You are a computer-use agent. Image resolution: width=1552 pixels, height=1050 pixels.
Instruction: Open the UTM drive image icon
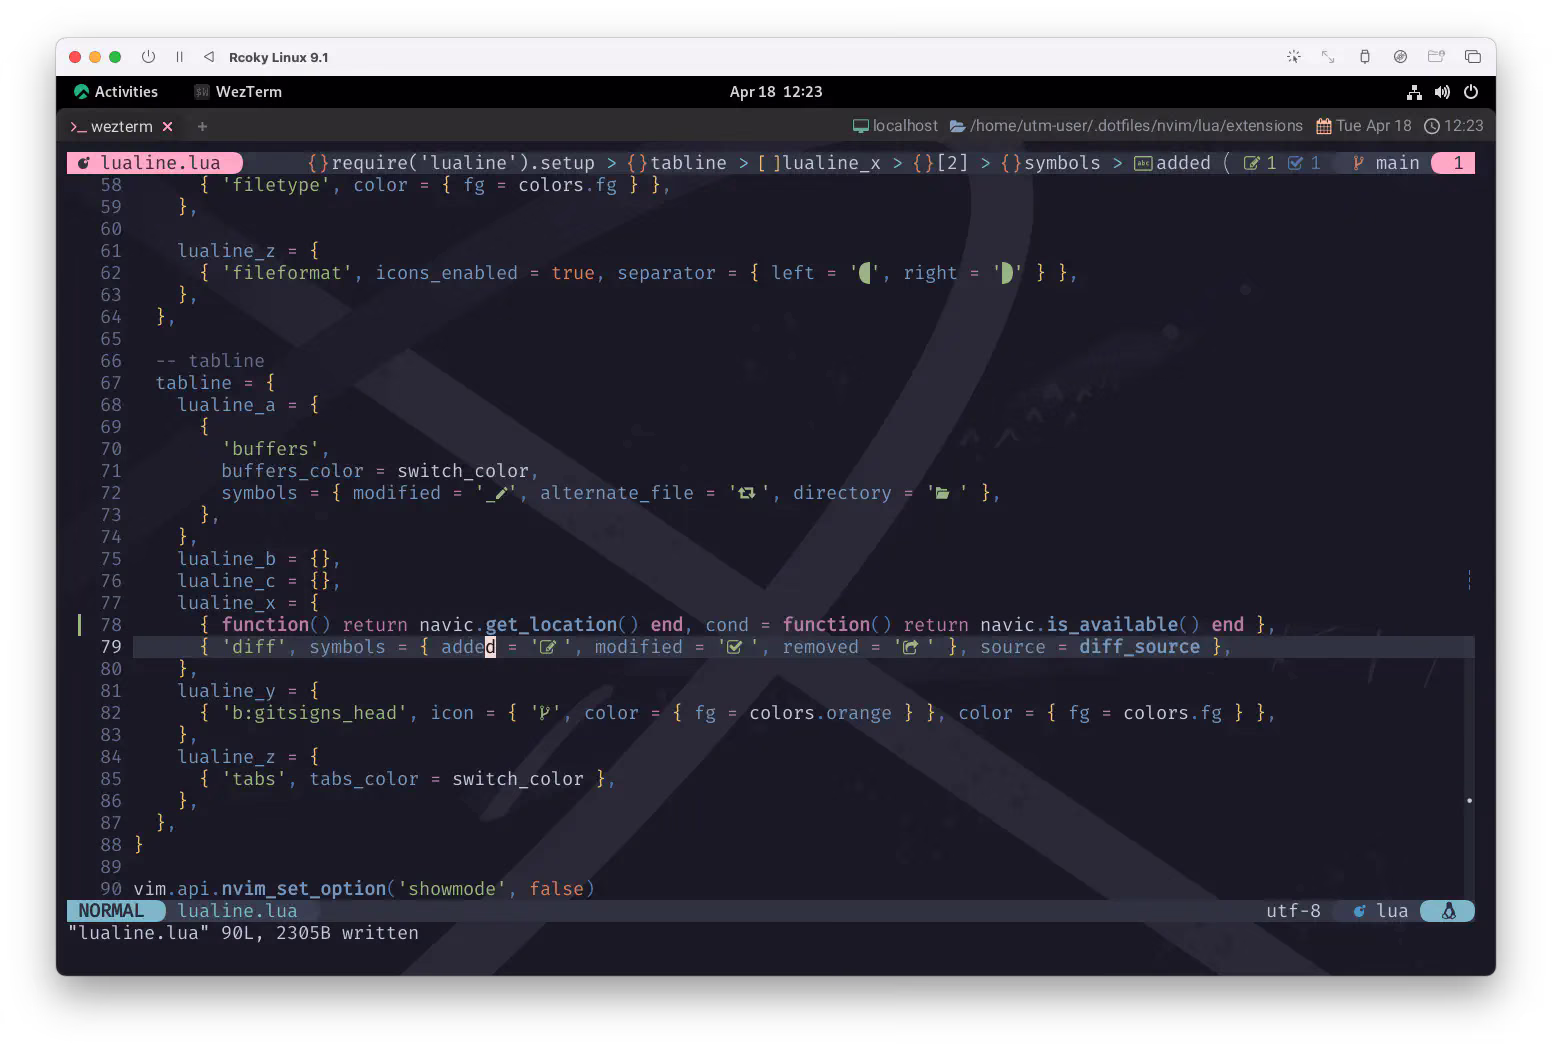[1400, 57]
